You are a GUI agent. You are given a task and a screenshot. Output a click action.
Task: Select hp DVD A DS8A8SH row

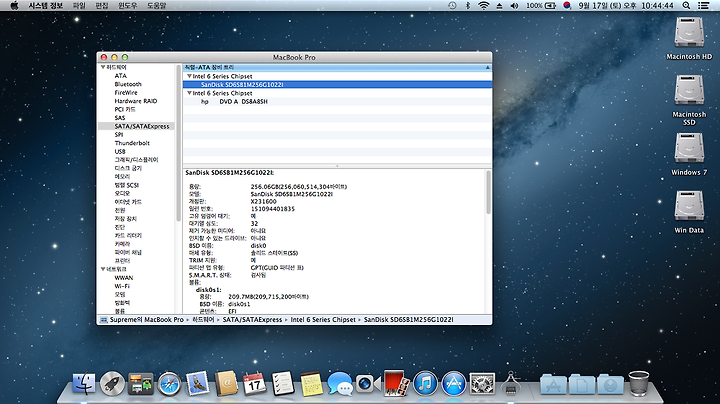click(338, 101)
